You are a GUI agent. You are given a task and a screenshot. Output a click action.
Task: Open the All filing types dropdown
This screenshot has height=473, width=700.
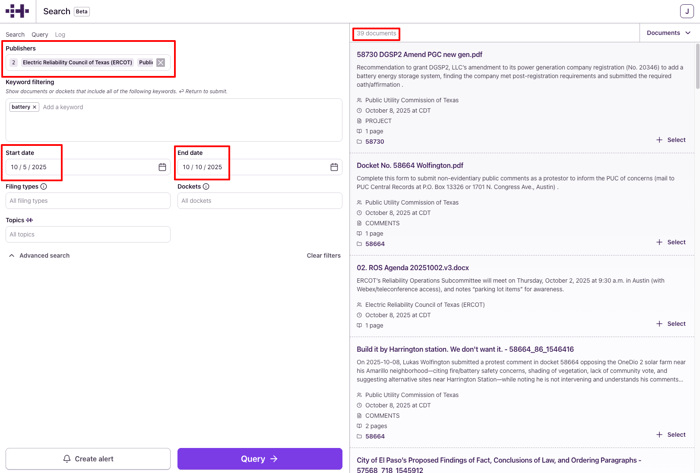click(88, 201)
